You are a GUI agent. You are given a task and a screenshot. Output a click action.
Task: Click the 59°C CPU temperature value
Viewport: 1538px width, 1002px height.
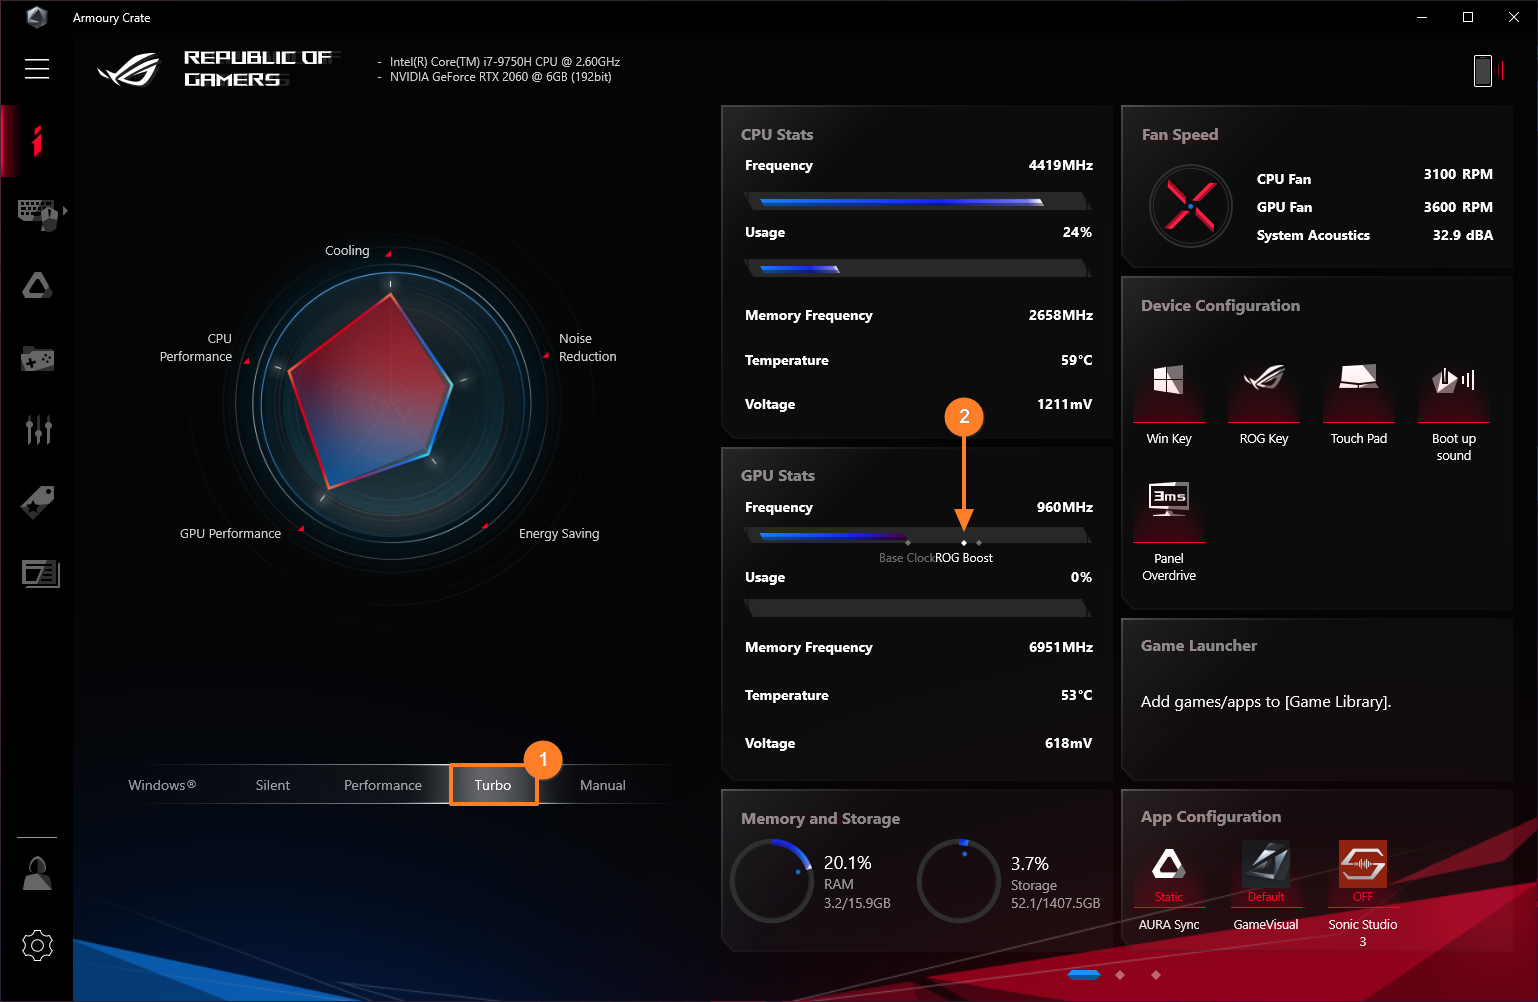click(x=1077, y=360)
